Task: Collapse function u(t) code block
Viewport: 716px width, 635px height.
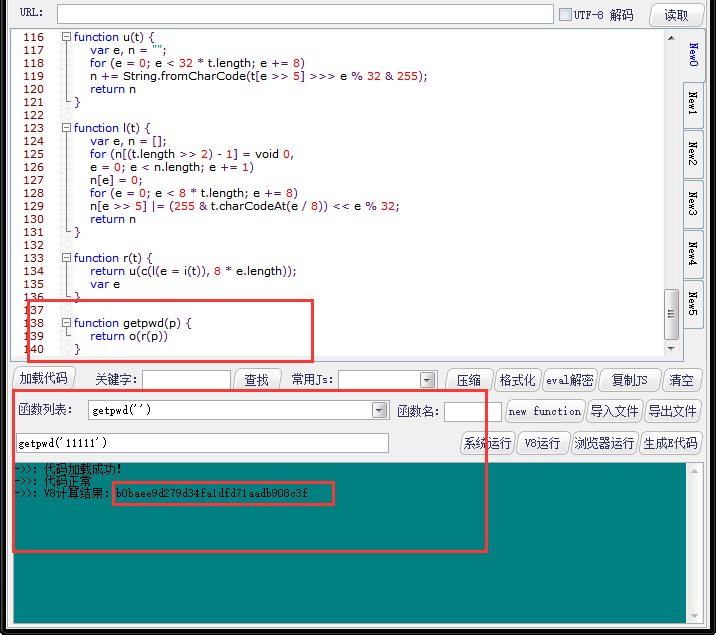Action: [67, 37]
